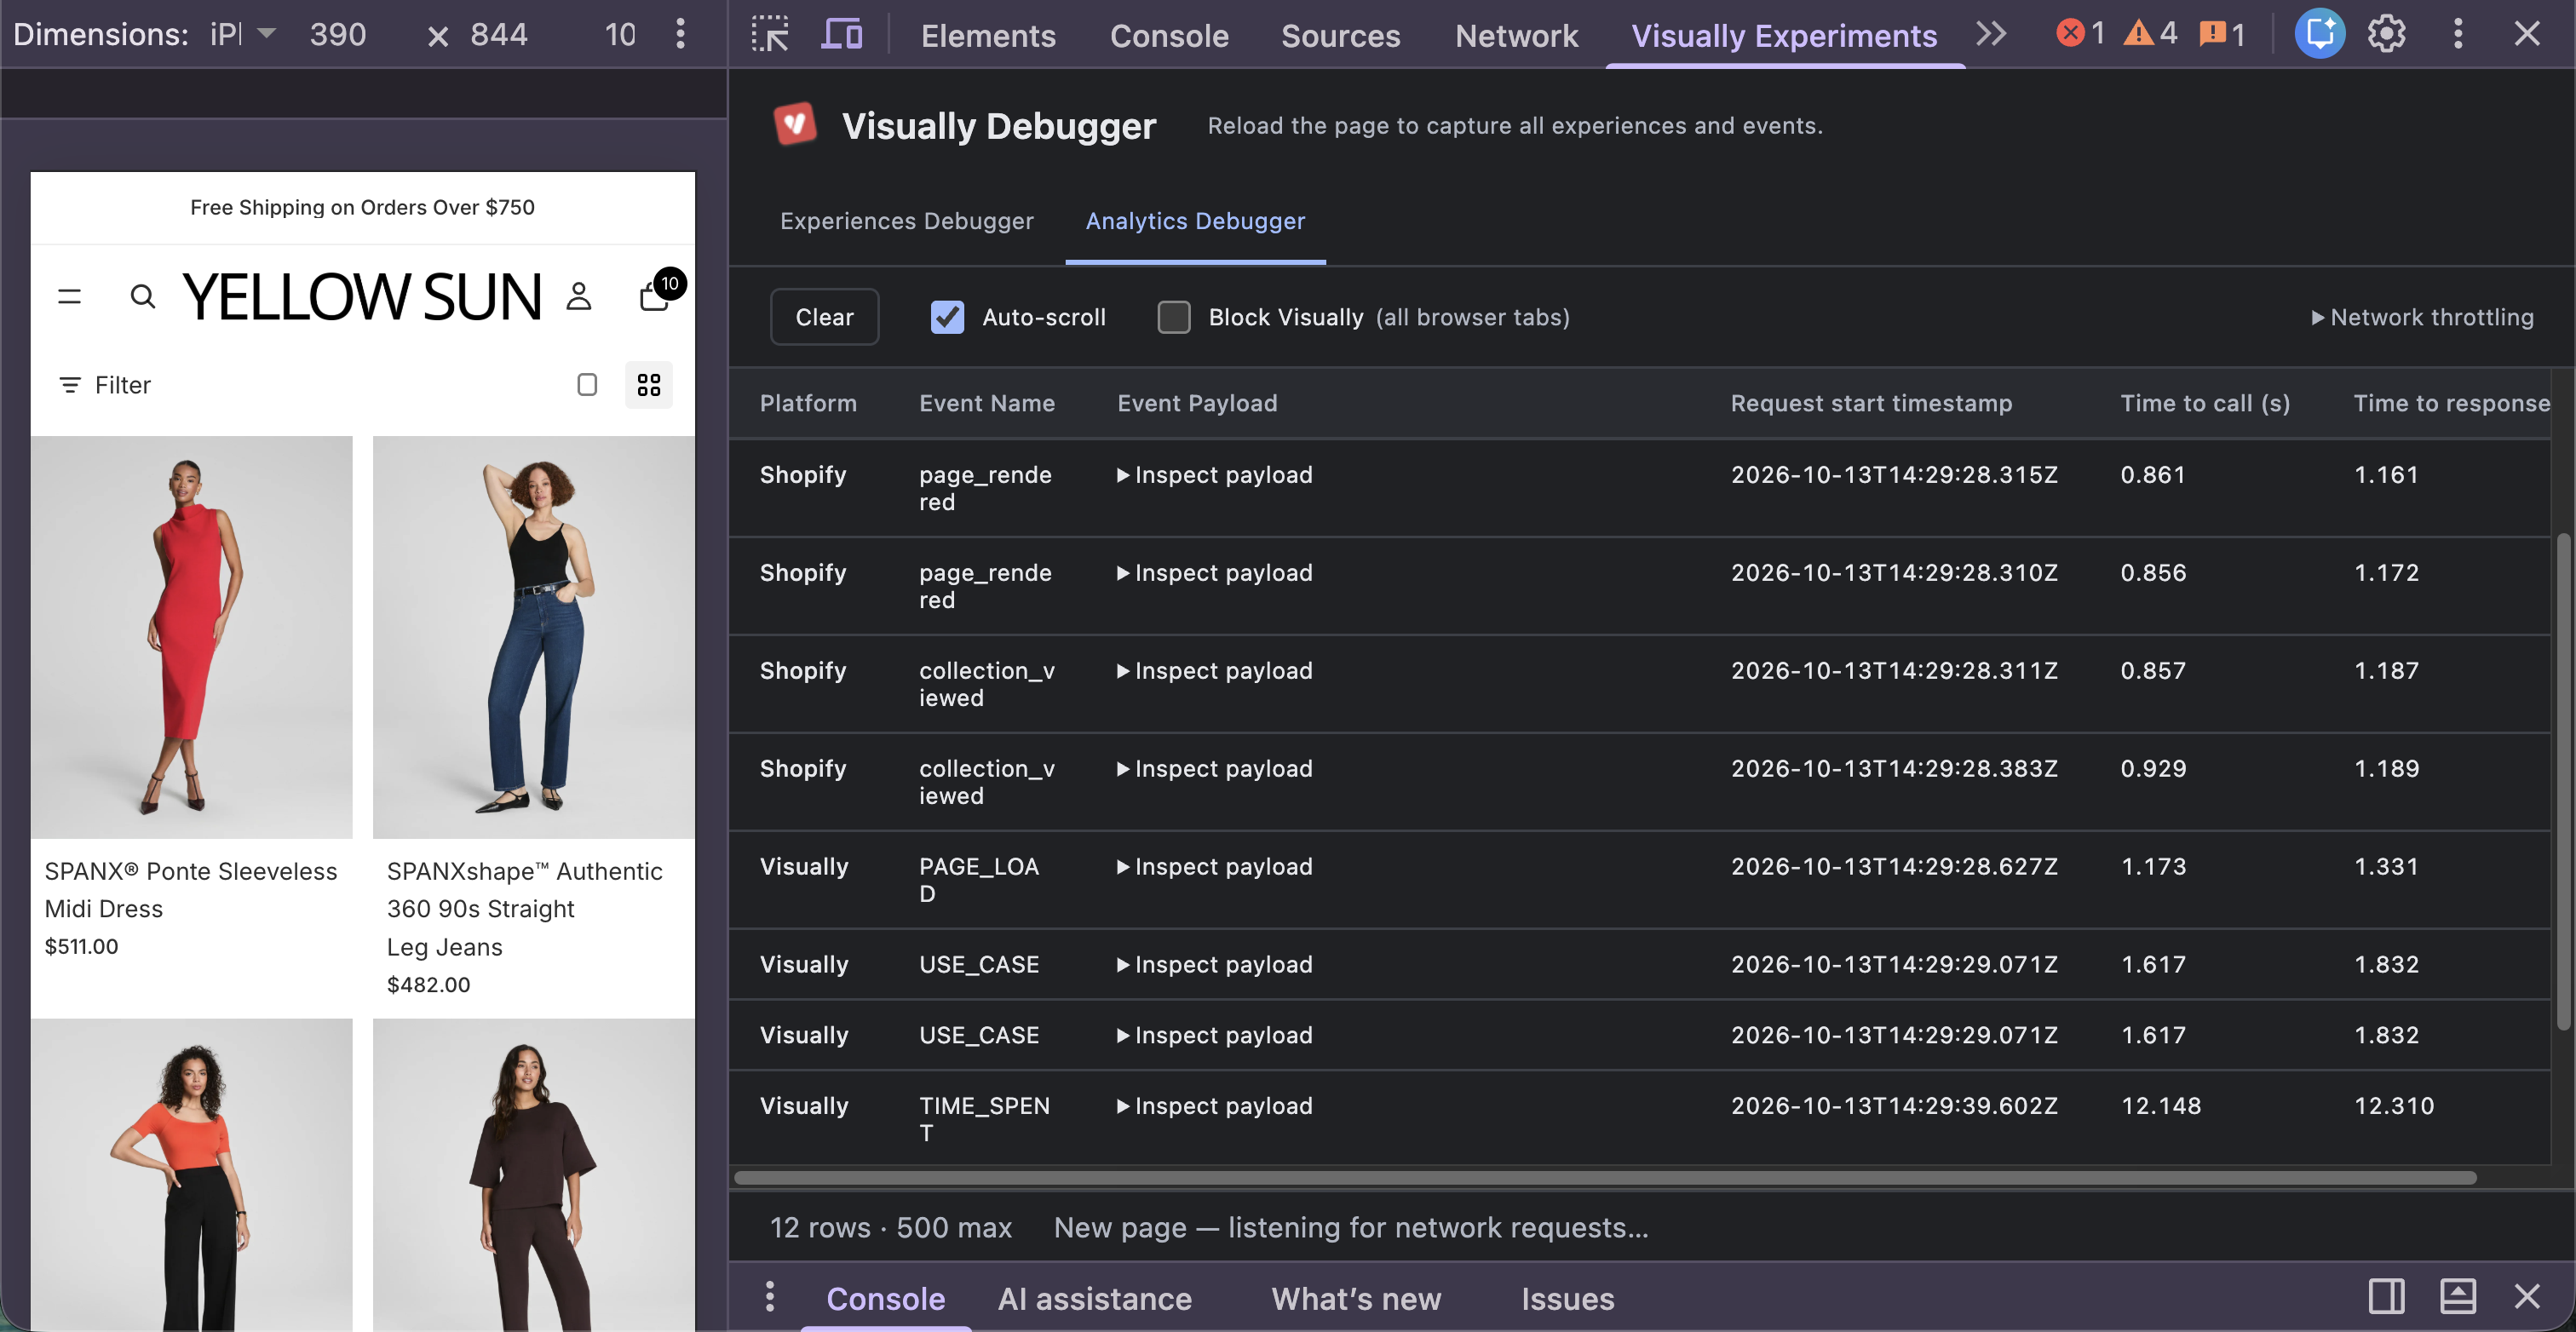Open the DevTools settings gear
This screenshot has width=2576, height=1332.
(x=2386, y=34)
